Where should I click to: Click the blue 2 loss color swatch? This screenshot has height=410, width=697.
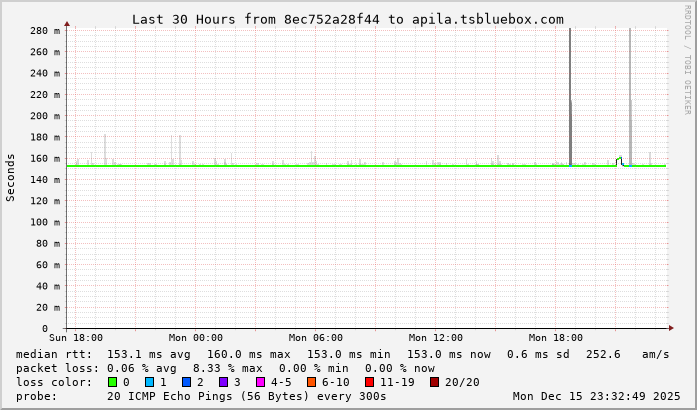186,382
